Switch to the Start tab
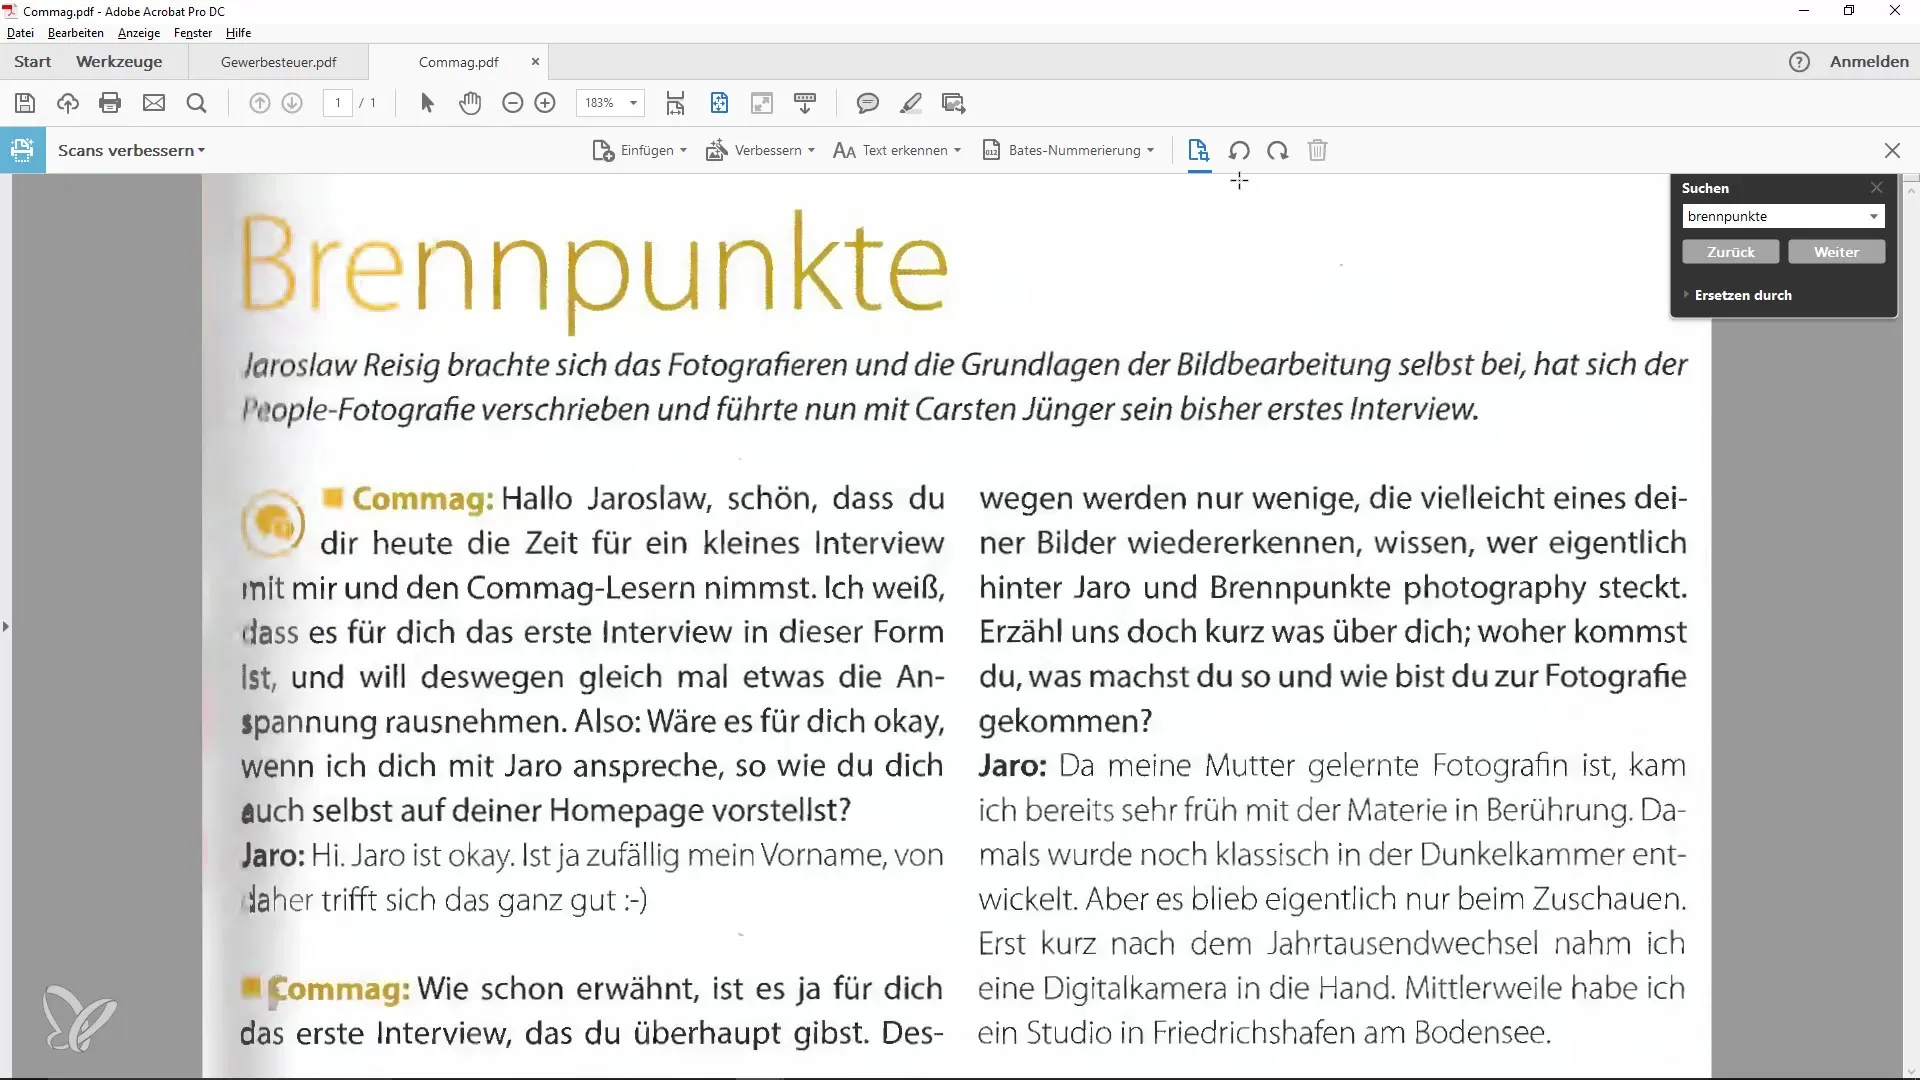The height and width of the screenshot is (1080, 1920). pos(33,62)
